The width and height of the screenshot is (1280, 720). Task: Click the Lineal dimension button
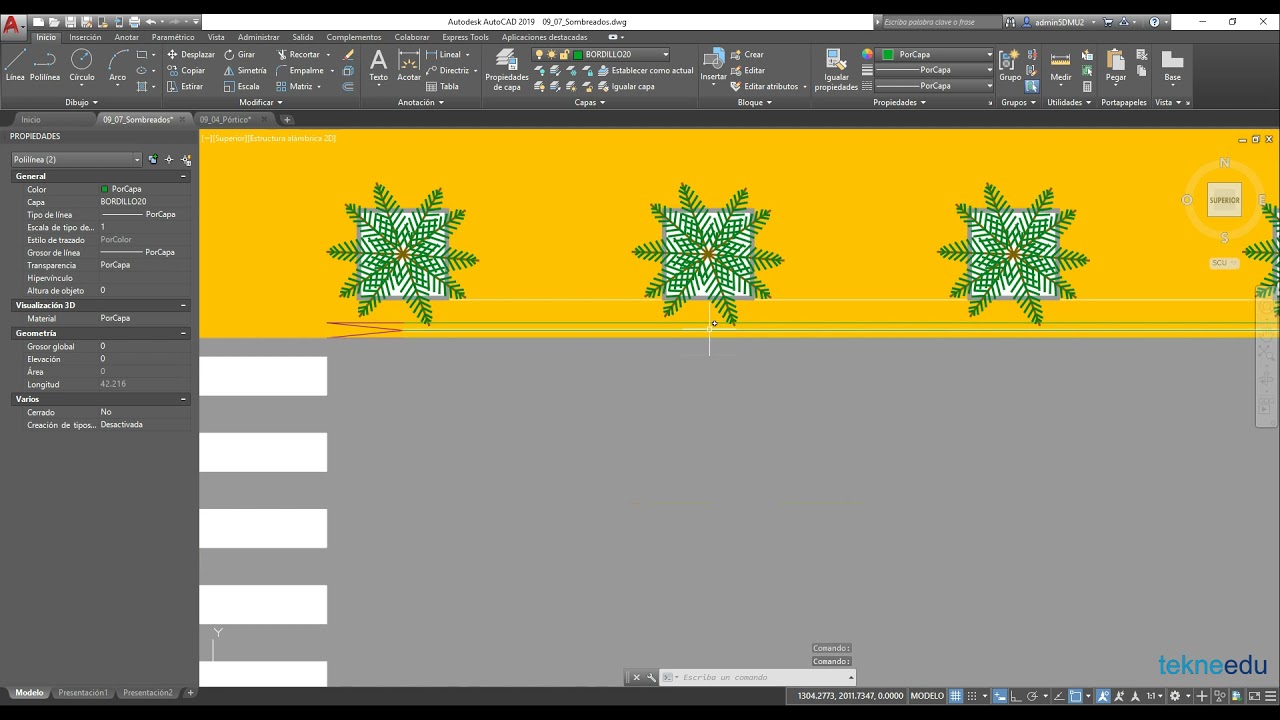tap(443, 55)
